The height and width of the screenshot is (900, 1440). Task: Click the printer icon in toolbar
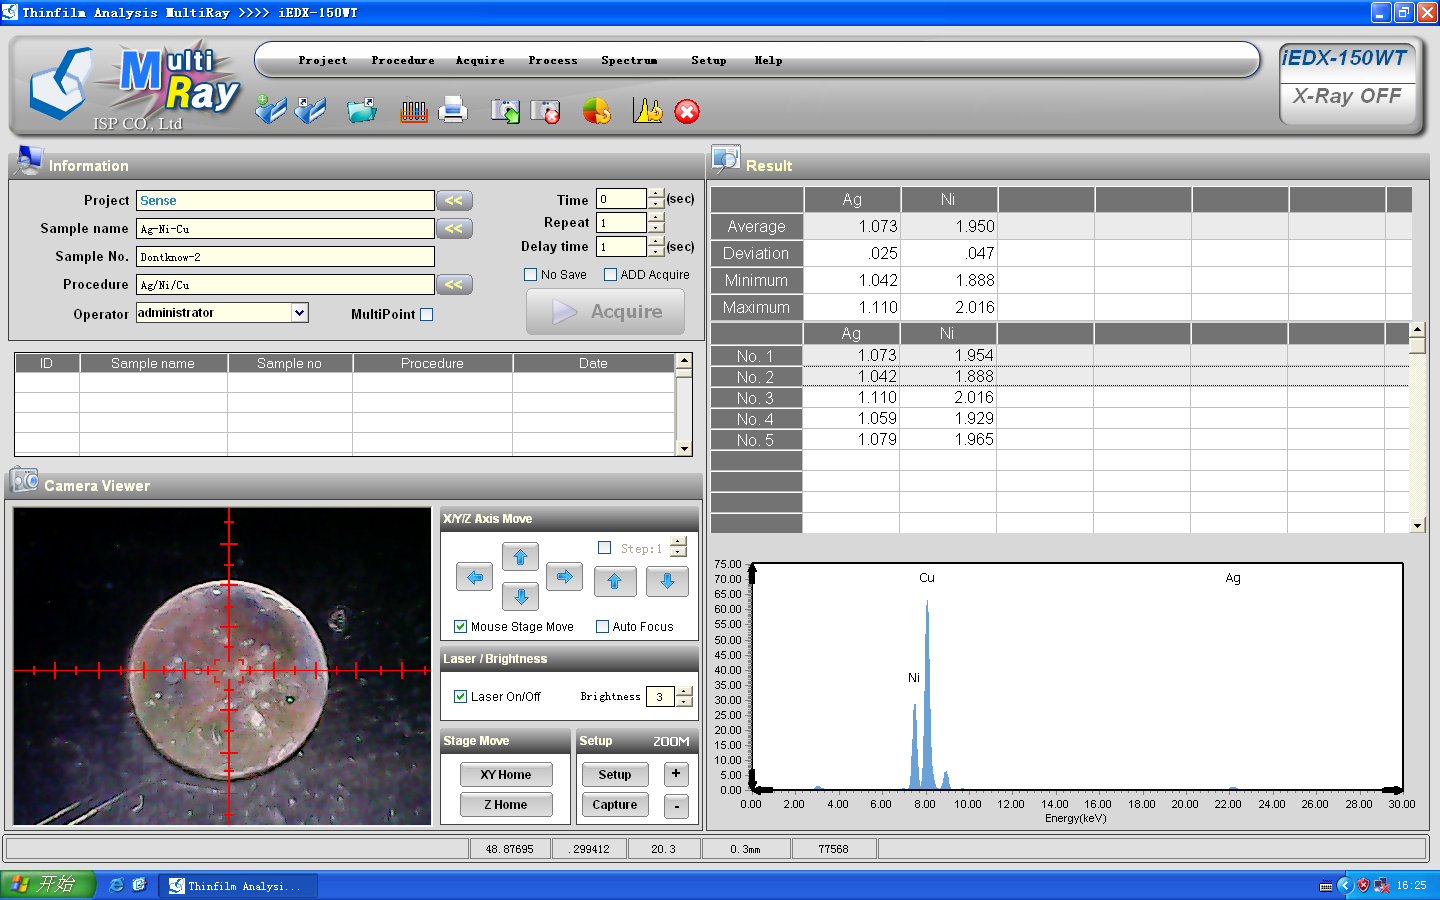click(453, 110)
